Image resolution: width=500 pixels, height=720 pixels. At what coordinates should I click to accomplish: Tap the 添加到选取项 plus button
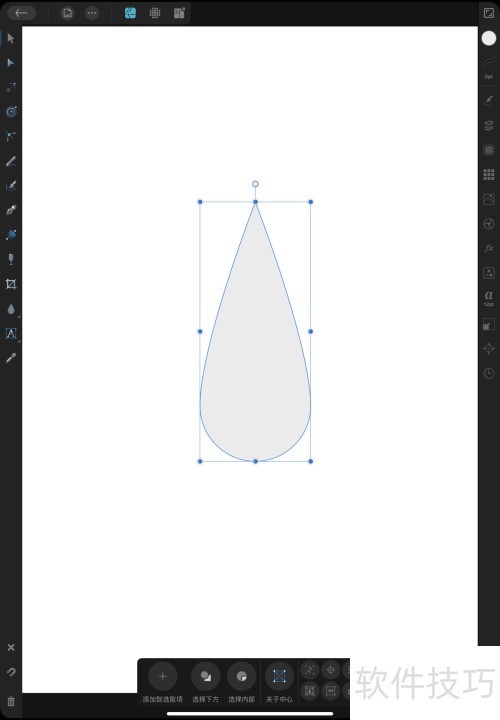pyautogui.click(x=163, y=676)
